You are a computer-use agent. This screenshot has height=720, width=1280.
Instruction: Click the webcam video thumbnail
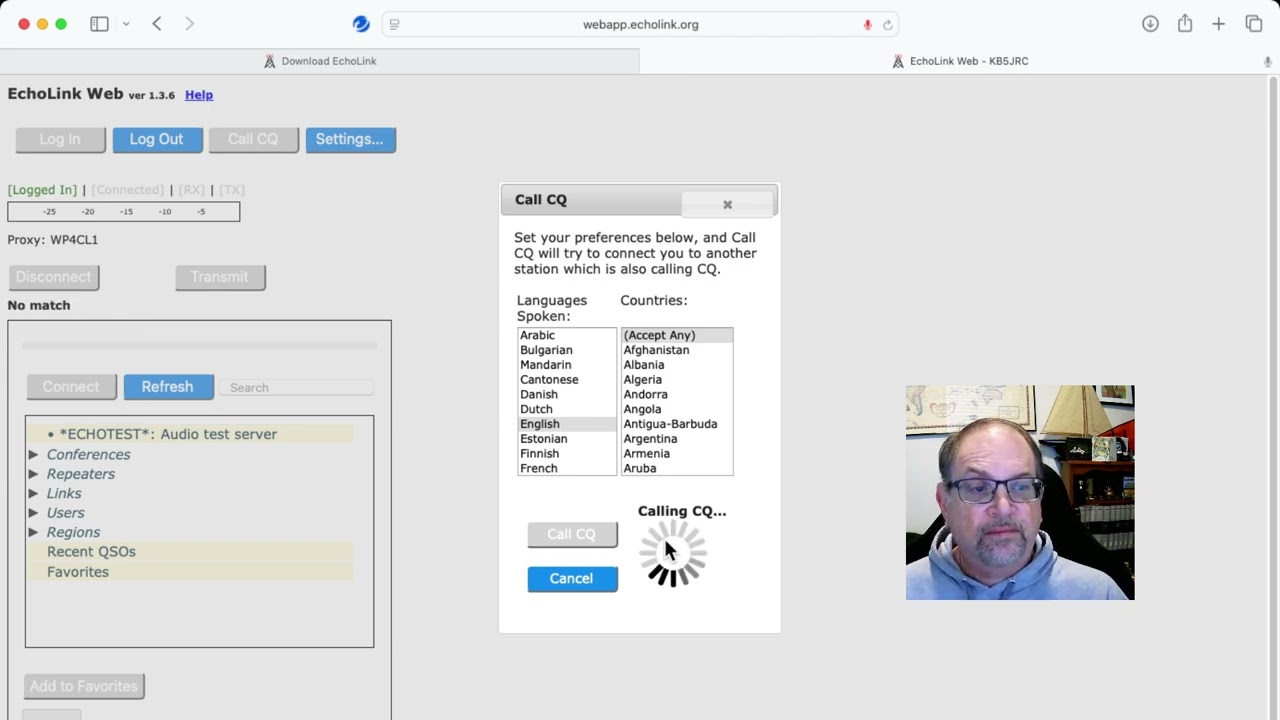pyautogui.click(x=1020, y=493)
